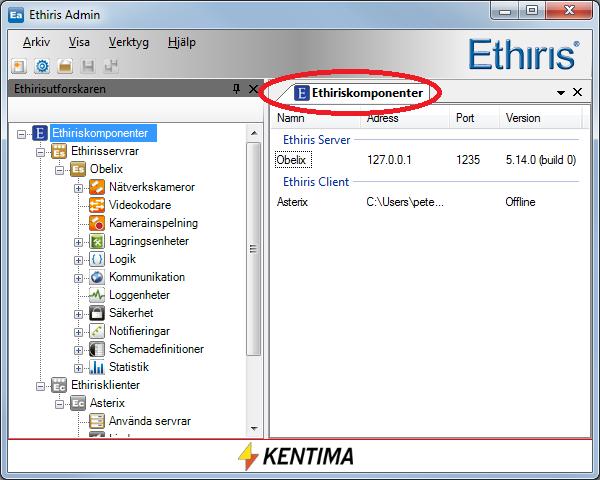The image size is (600, 480).
Task: Select the Obelix row in the list
Action: click(427, 160)
